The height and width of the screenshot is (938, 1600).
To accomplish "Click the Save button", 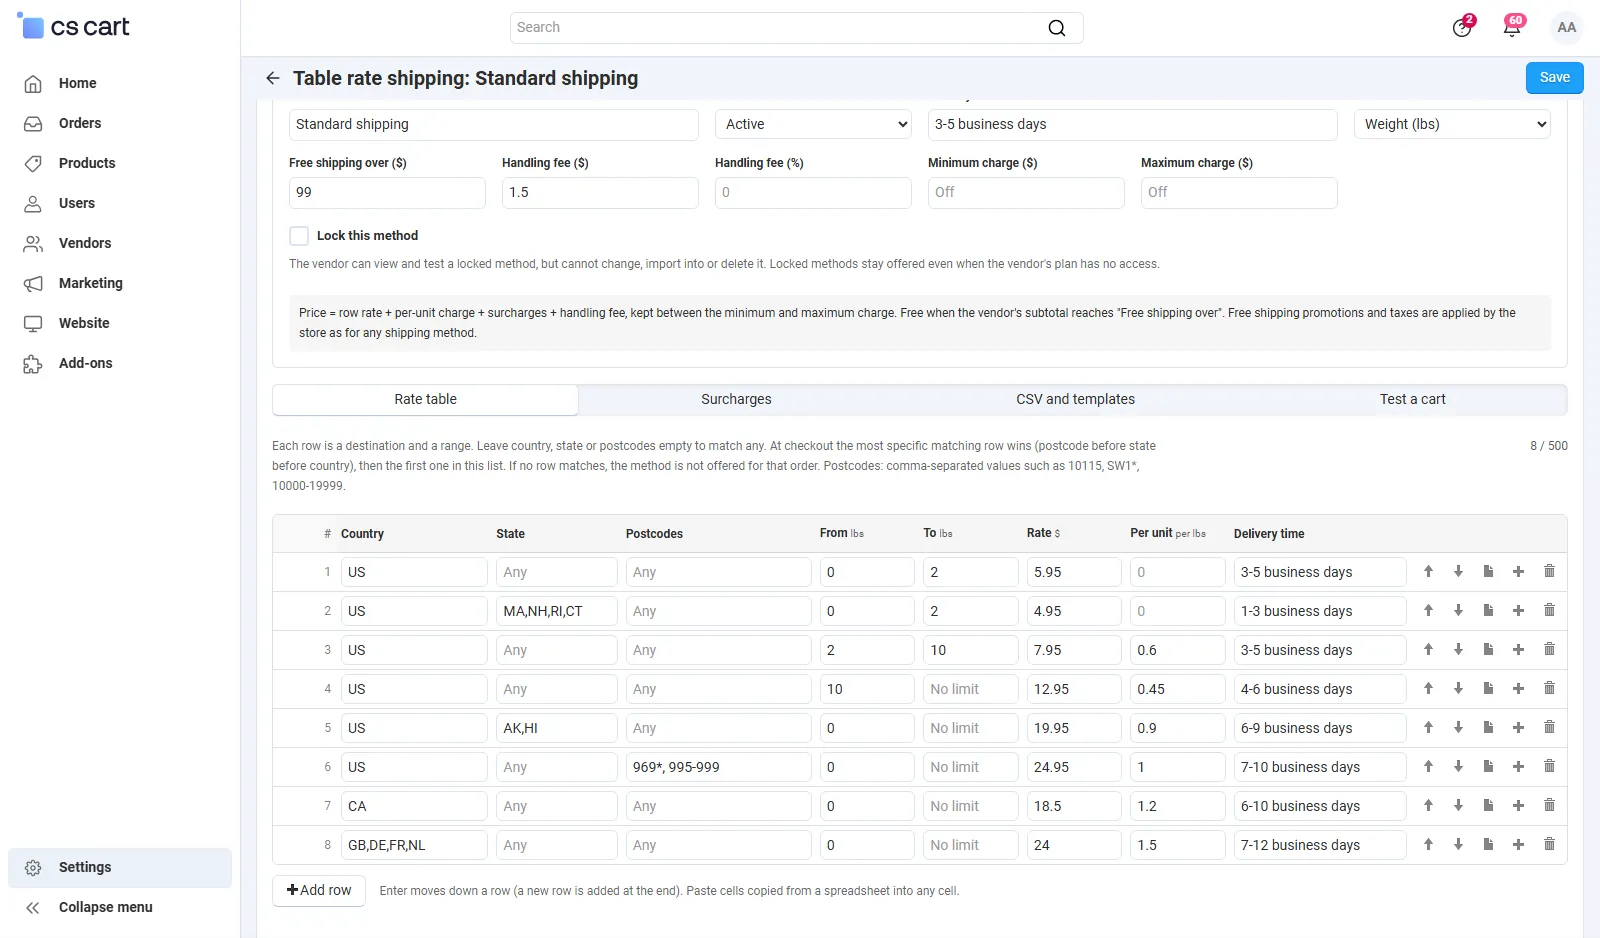I will tap(1554, 78).
